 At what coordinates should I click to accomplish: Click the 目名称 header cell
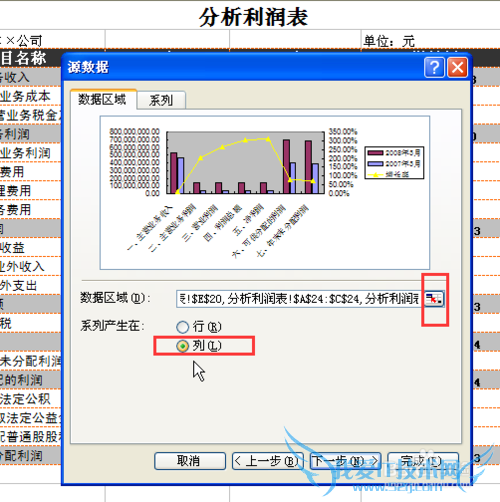pos(31,58)
